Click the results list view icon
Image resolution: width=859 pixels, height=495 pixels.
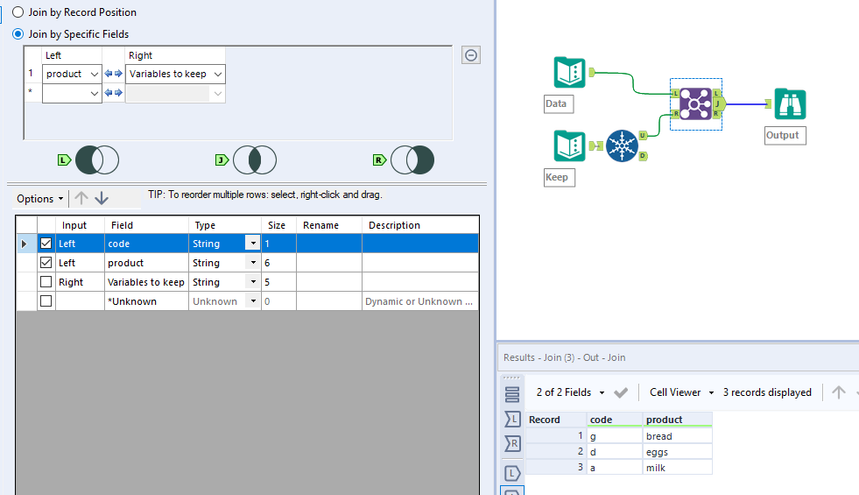(512, 394)
